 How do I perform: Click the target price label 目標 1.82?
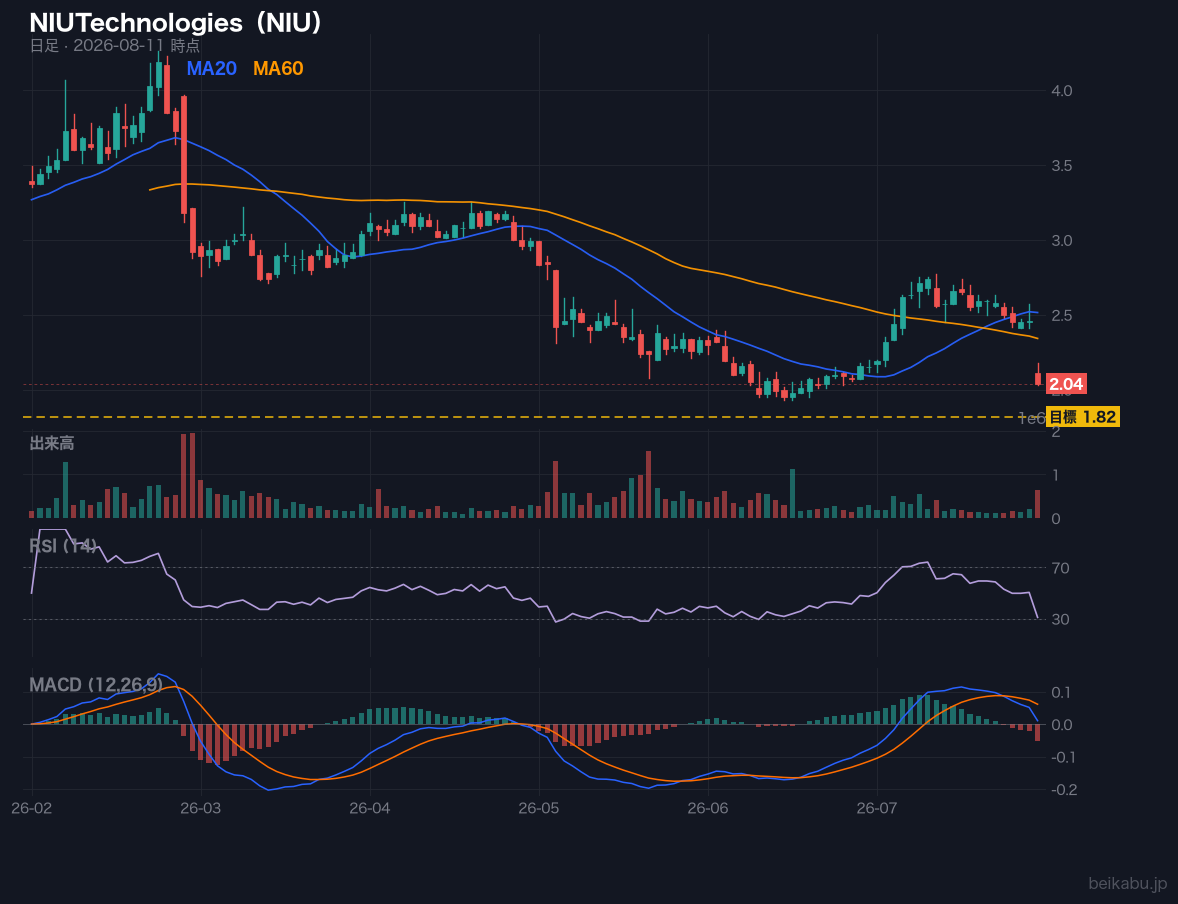pyautogui.click(x=1083, y=417)
